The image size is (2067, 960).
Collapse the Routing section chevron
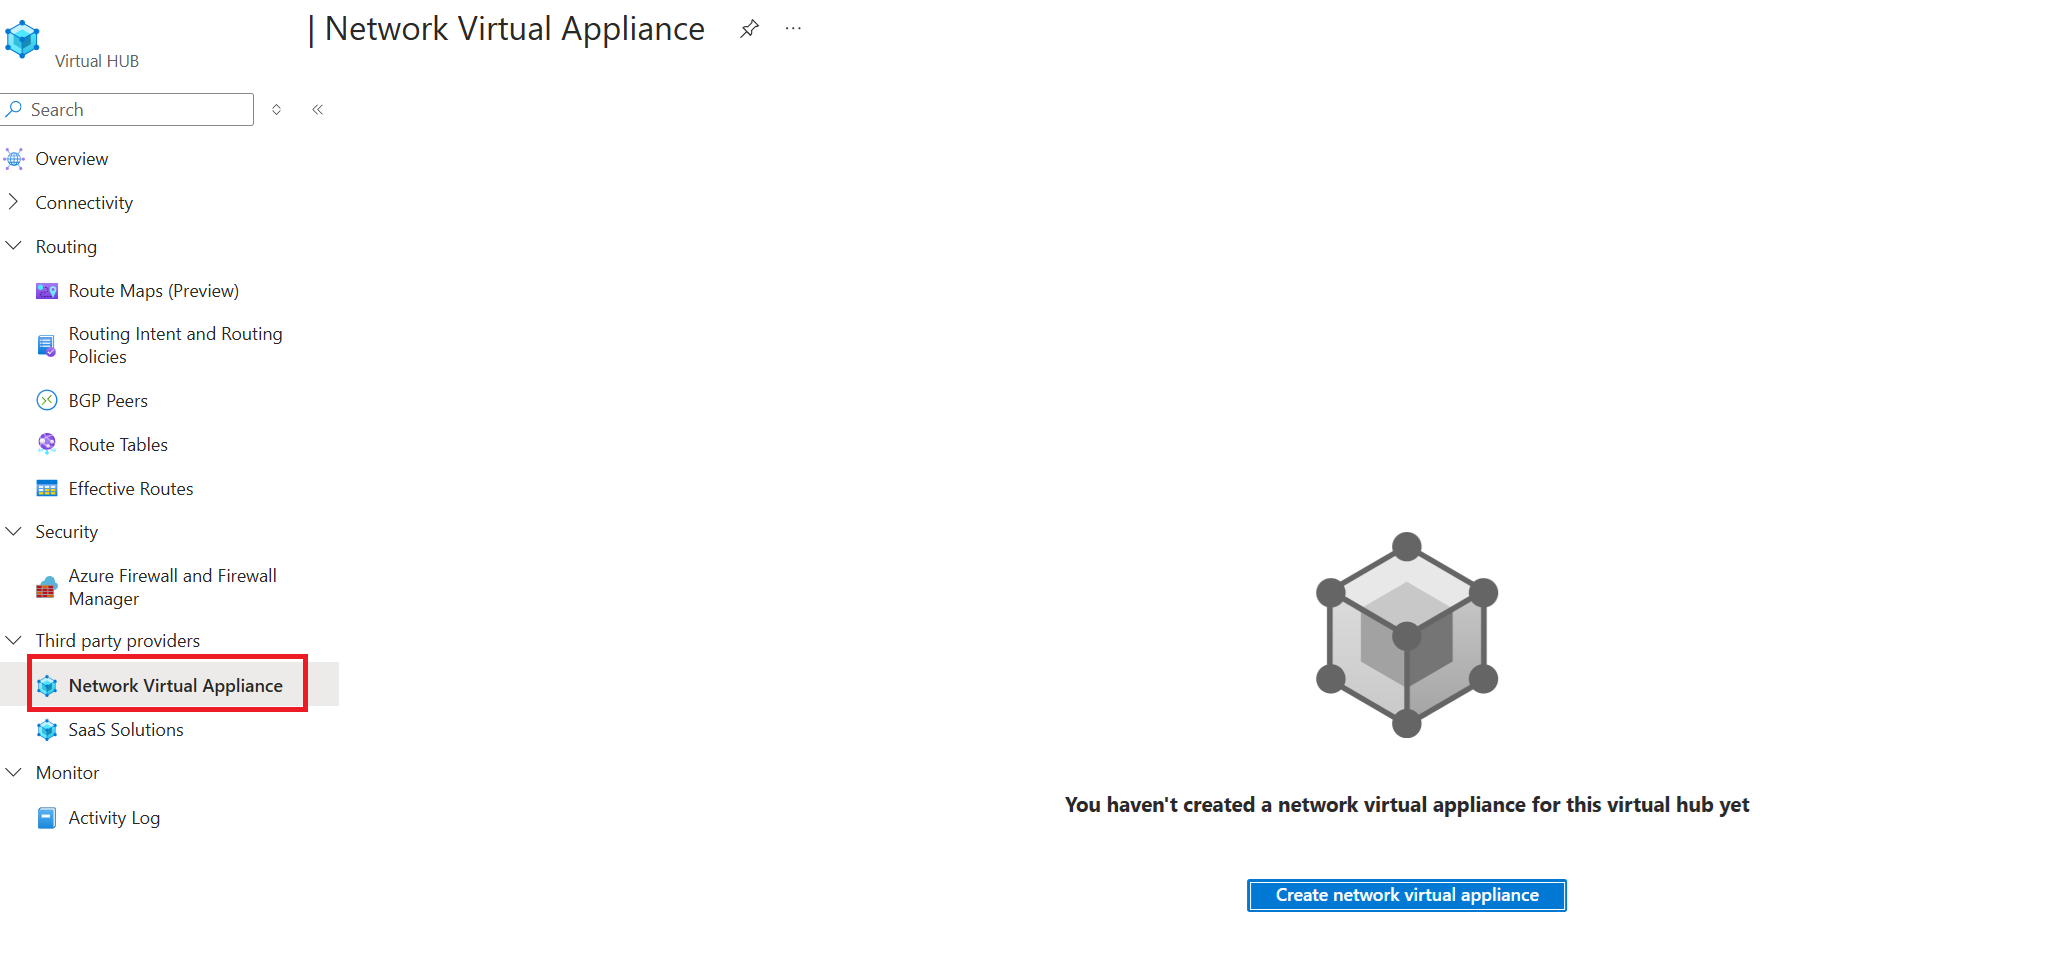(14, 246)
